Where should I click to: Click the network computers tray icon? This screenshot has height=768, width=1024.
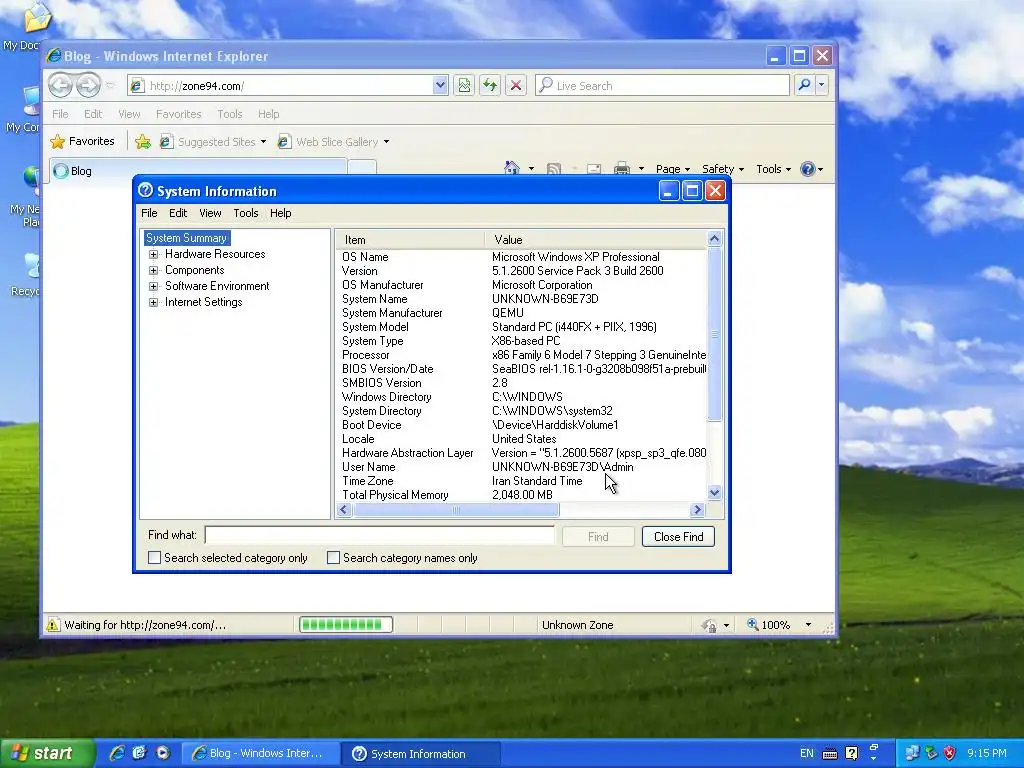(x=912, y=753)
